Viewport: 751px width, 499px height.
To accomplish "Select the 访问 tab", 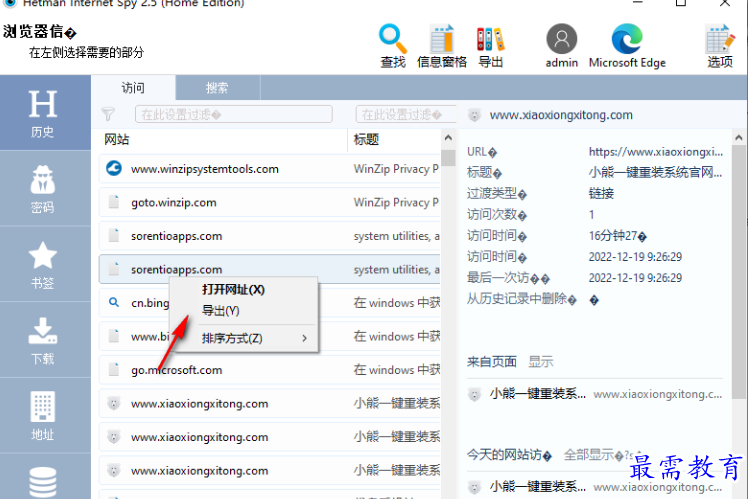I will click(133, 88).
